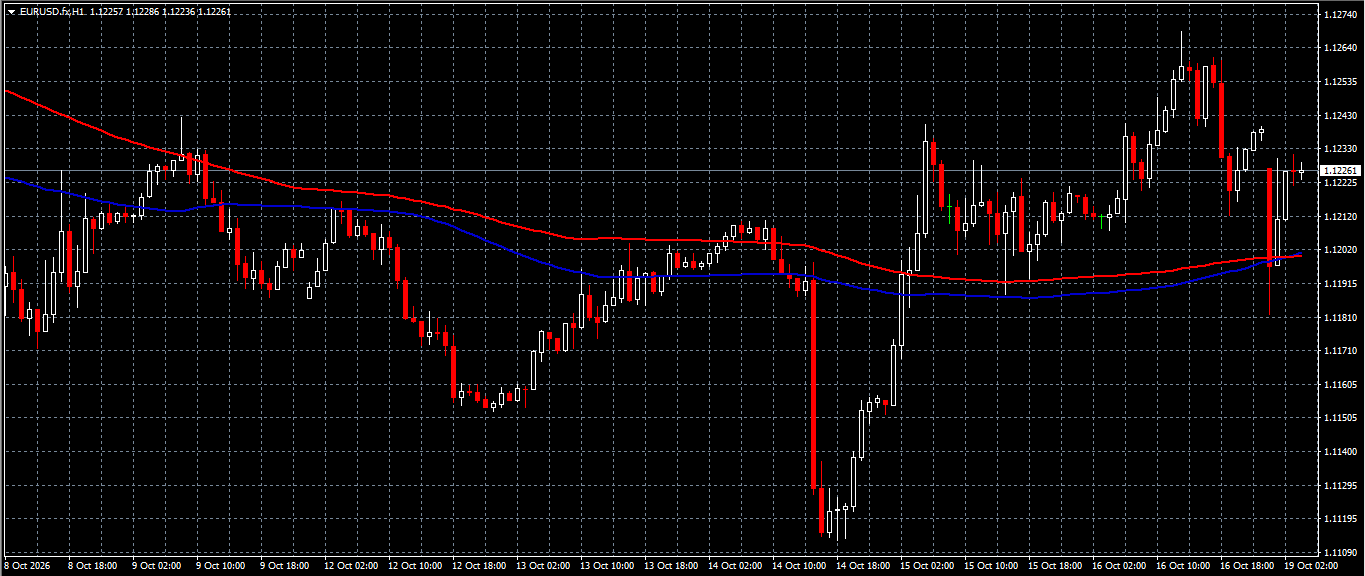This screenshot has width=1365, height=576.
Task: Click the tall red 14 Oct sell-off candle
Action: (814, 385)
